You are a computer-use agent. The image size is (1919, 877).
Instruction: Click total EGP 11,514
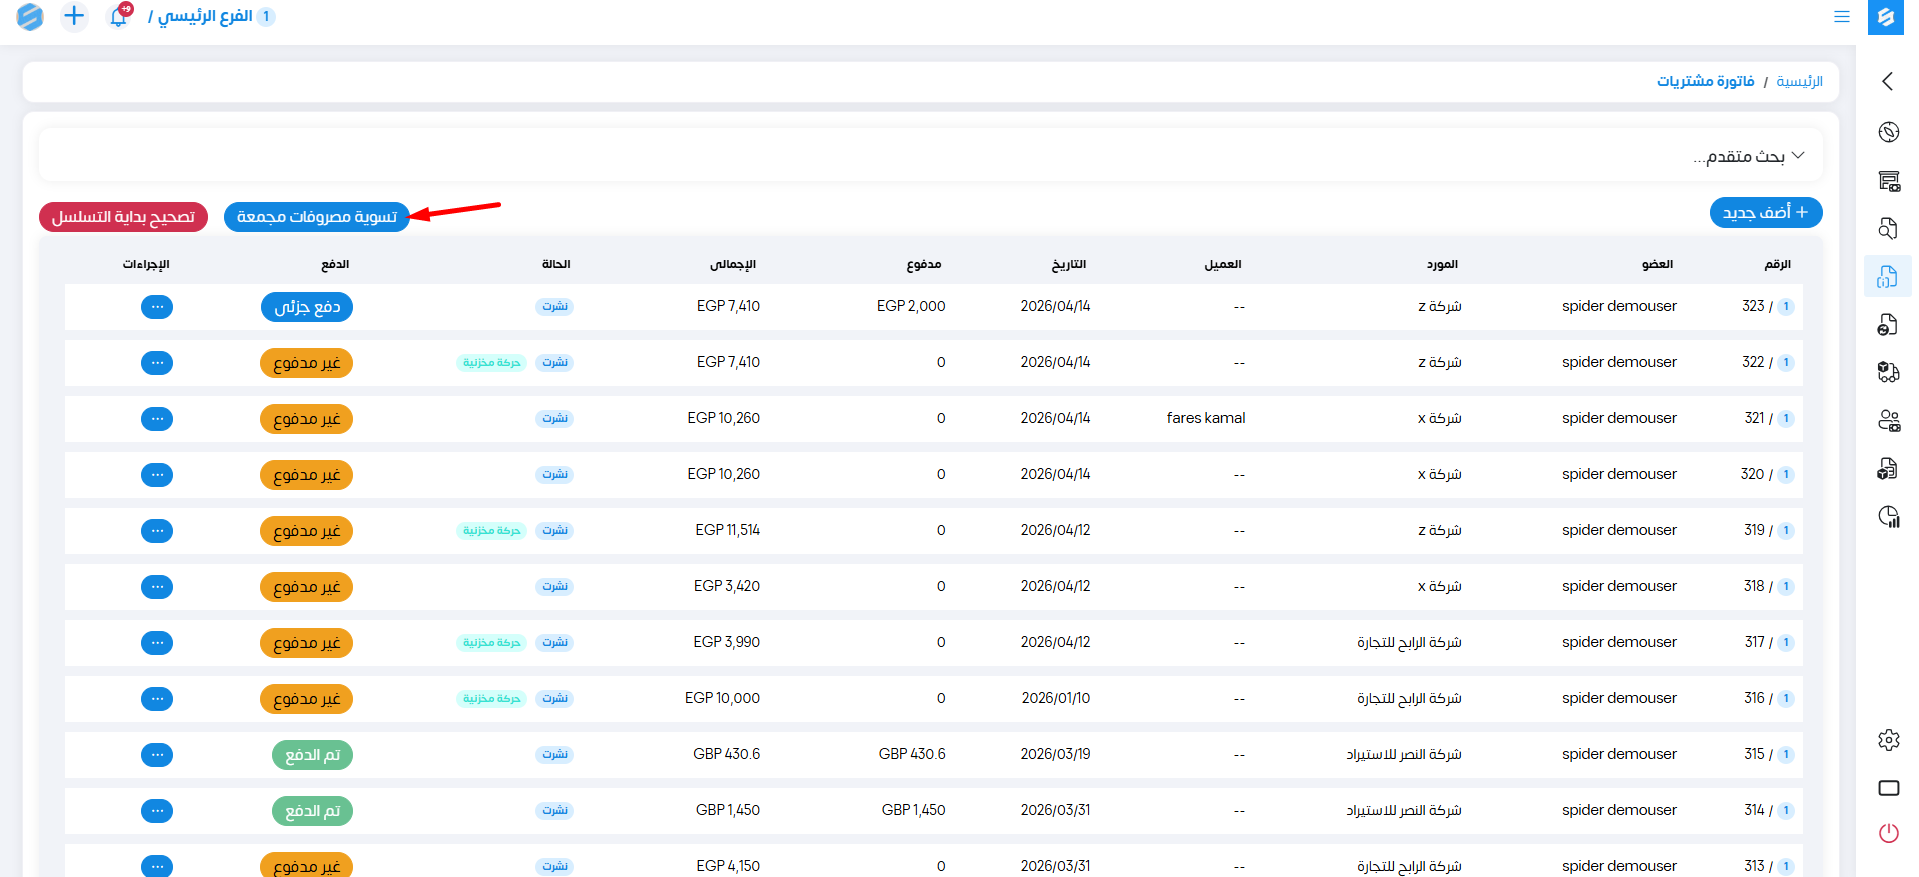coord(728,530)
